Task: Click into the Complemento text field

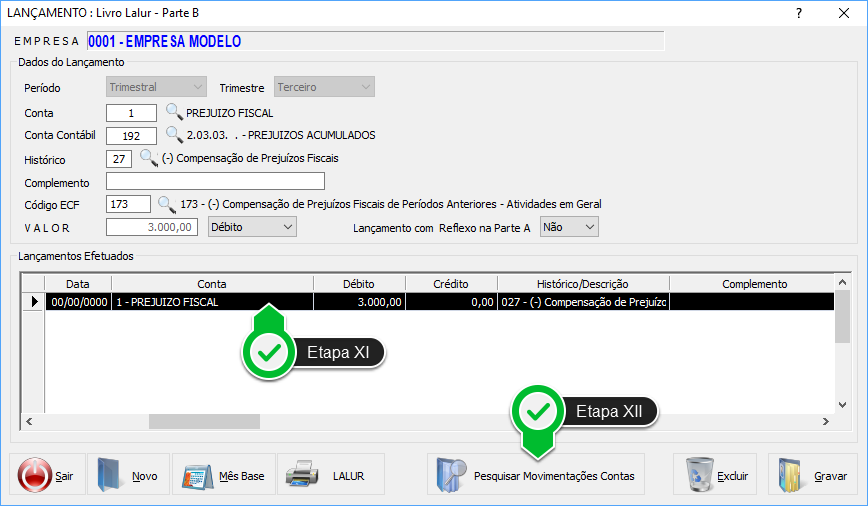Action: [x=215, y=181]
